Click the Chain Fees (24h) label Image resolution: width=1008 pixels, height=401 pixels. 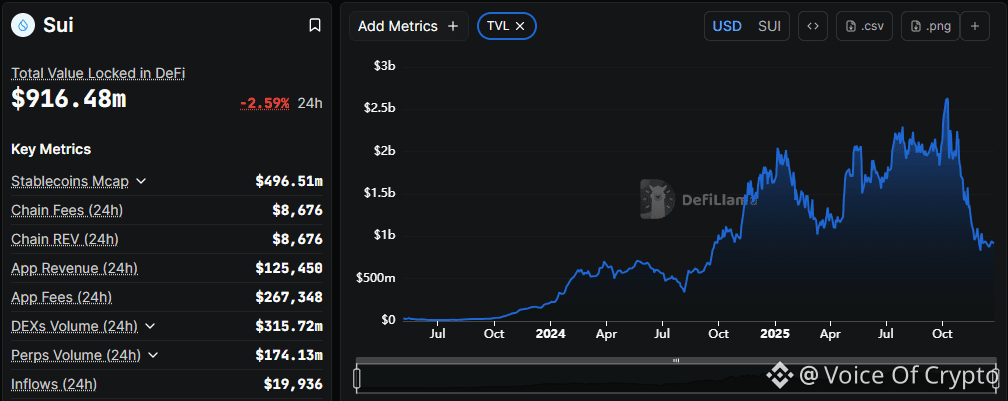click(64, 210)
